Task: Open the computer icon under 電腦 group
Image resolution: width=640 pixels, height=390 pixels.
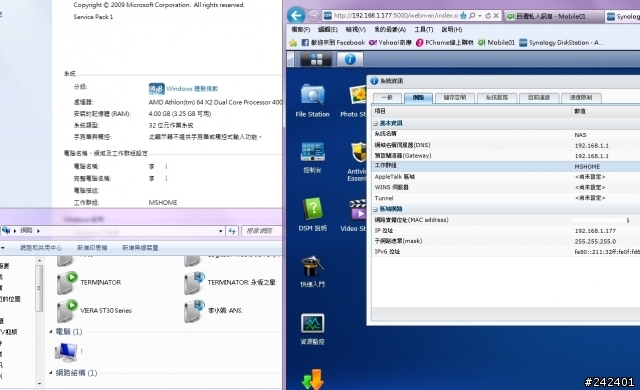Action: click(x=66, y=352)
